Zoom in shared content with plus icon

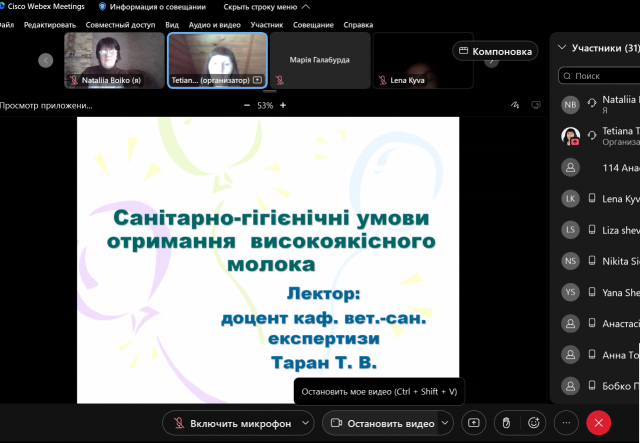coord(284,105)
